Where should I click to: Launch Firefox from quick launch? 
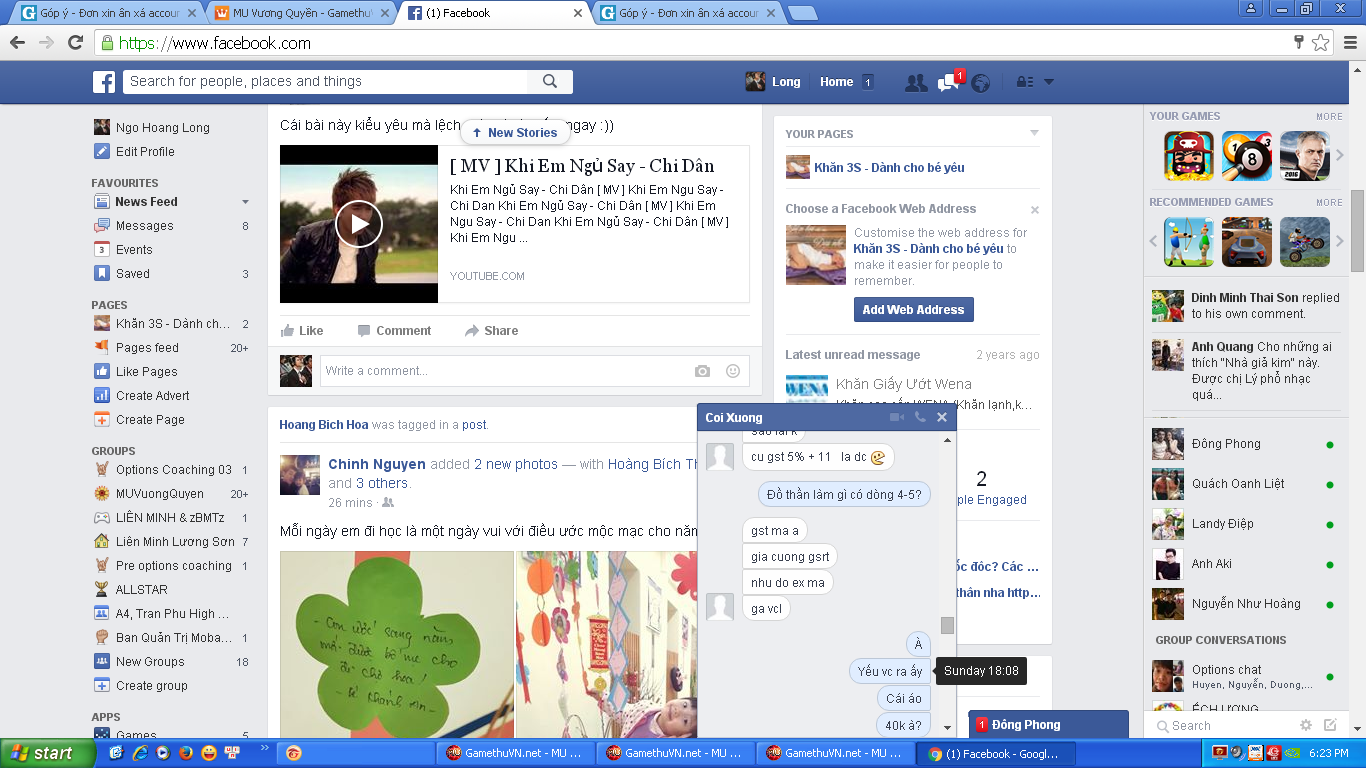click(186, 753)
